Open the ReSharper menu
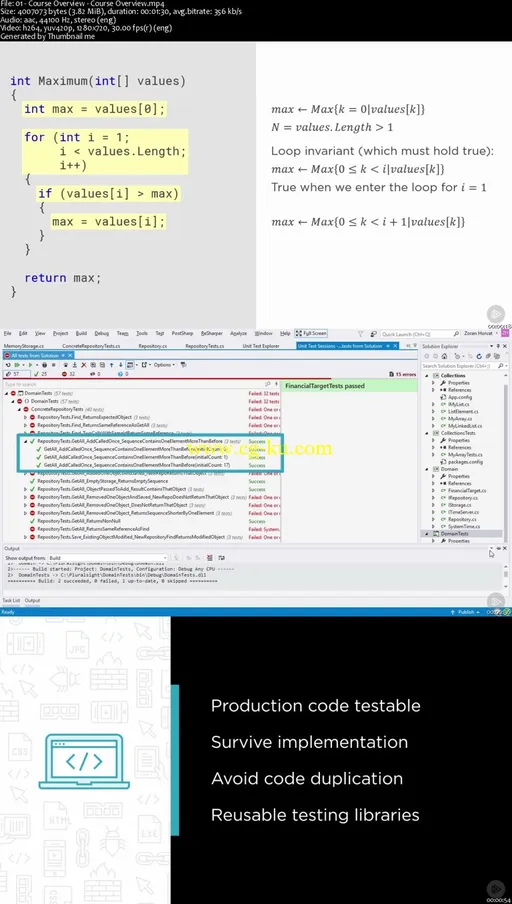The width and height of the screenshot is (512, 904). tap(212, 333)
